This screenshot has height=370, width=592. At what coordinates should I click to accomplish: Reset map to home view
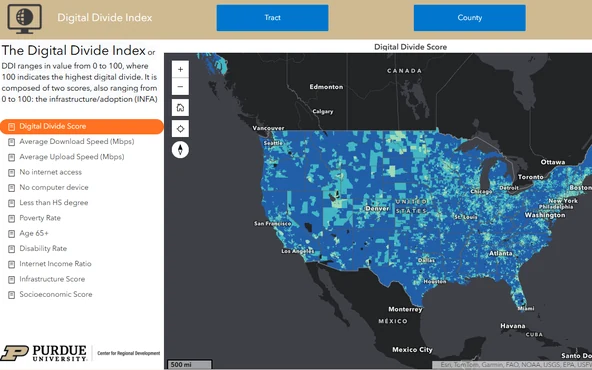[180, 108]
